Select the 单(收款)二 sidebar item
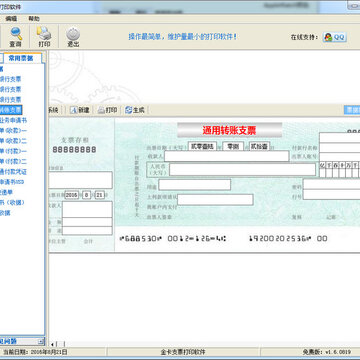 13,141
